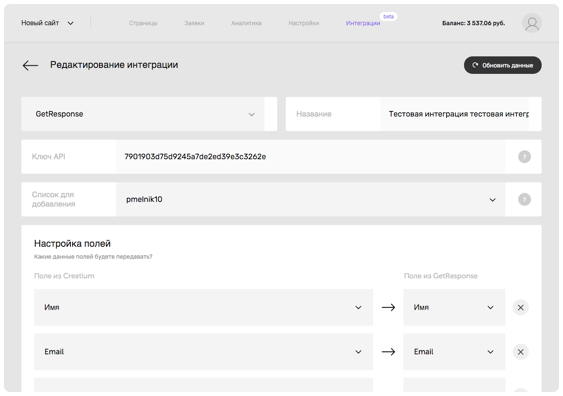
Task: Open the Новый сайт site selector
Action: (47, 23)
